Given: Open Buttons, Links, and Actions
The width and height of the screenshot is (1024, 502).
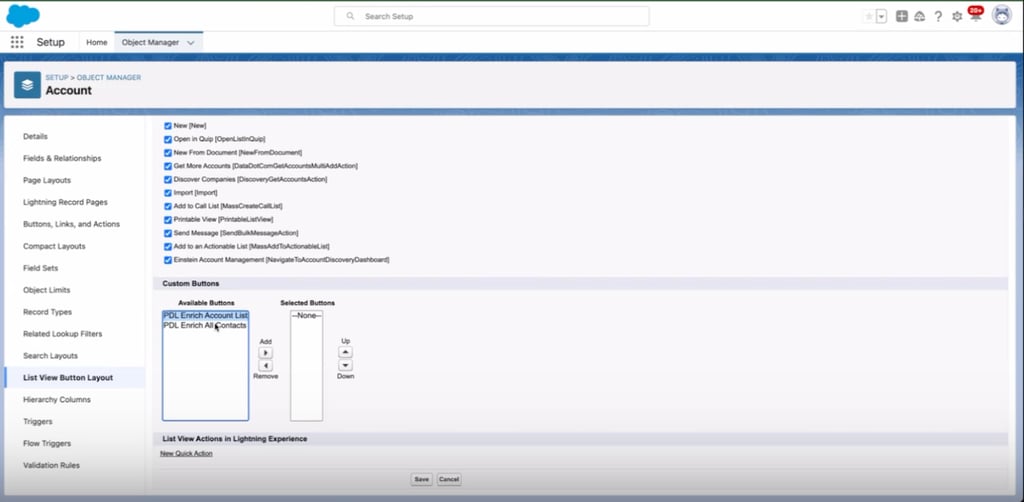Looking at the screenshot, I should 71,224.
